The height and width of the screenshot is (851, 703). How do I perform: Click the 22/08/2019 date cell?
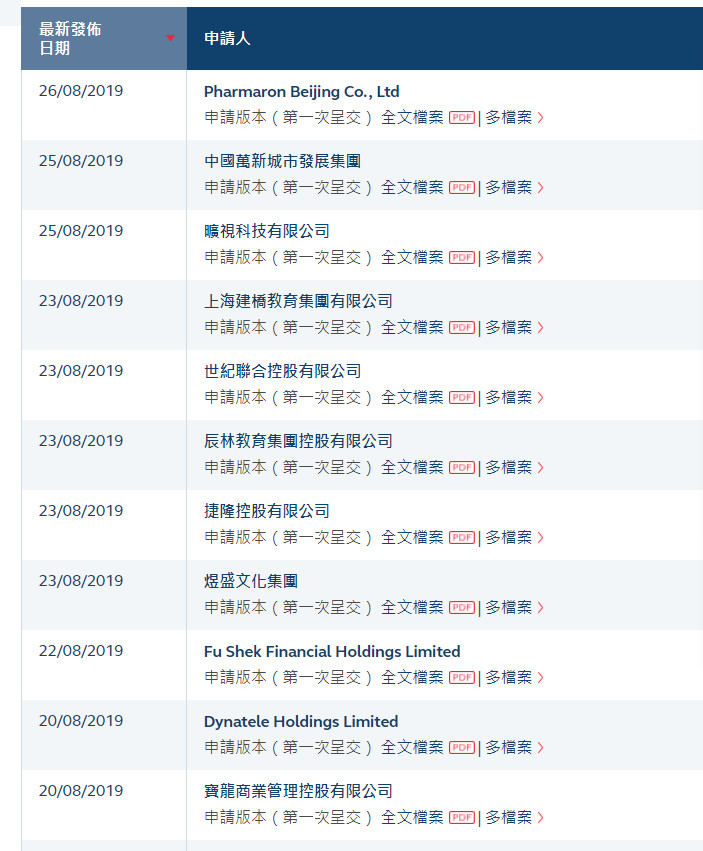click(x=81, y=651)
